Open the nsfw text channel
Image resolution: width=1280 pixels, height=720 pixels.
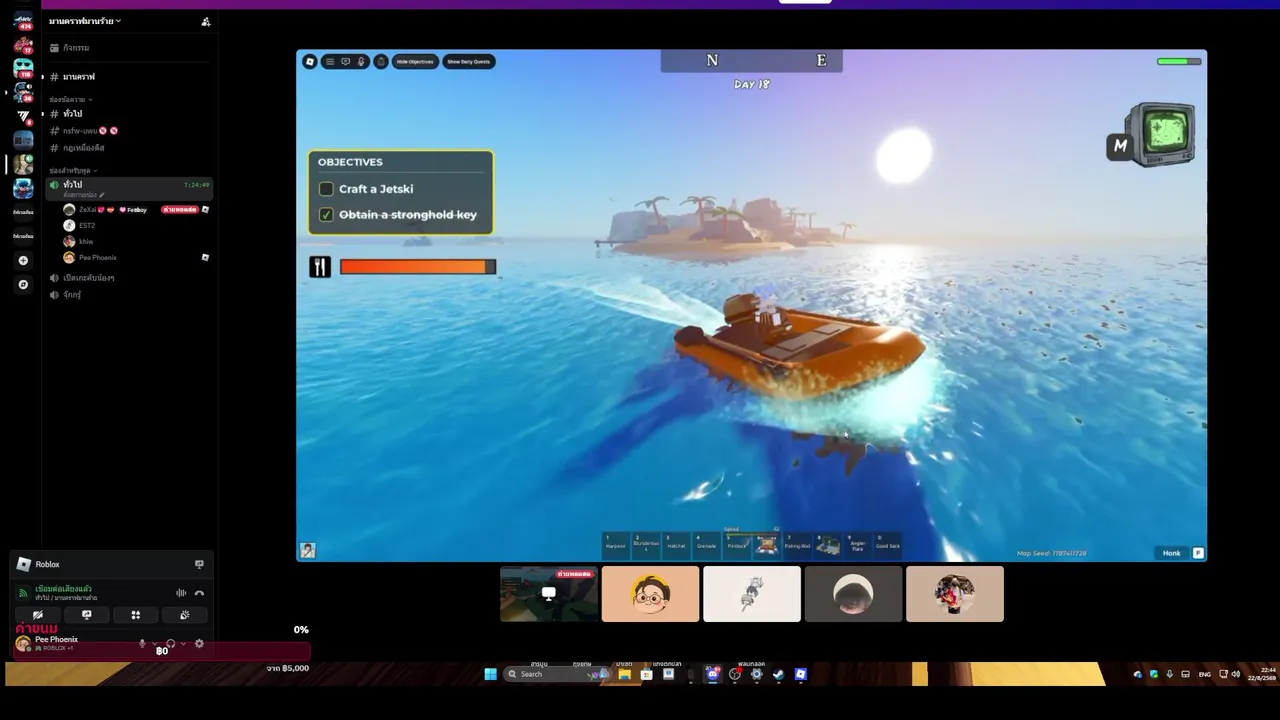pyautogui.click(x=130, y=131)
